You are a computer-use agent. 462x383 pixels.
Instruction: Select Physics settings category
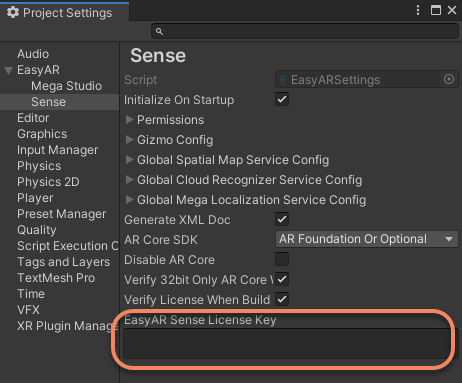[x=39, y=166]
